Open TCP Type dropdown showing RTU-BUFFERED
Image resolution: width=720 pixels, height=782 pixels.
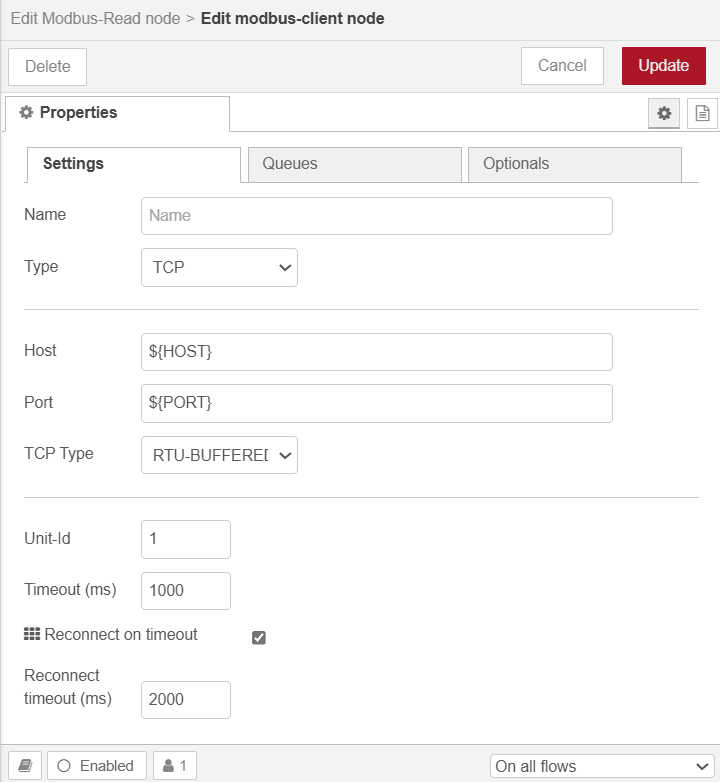219,455
